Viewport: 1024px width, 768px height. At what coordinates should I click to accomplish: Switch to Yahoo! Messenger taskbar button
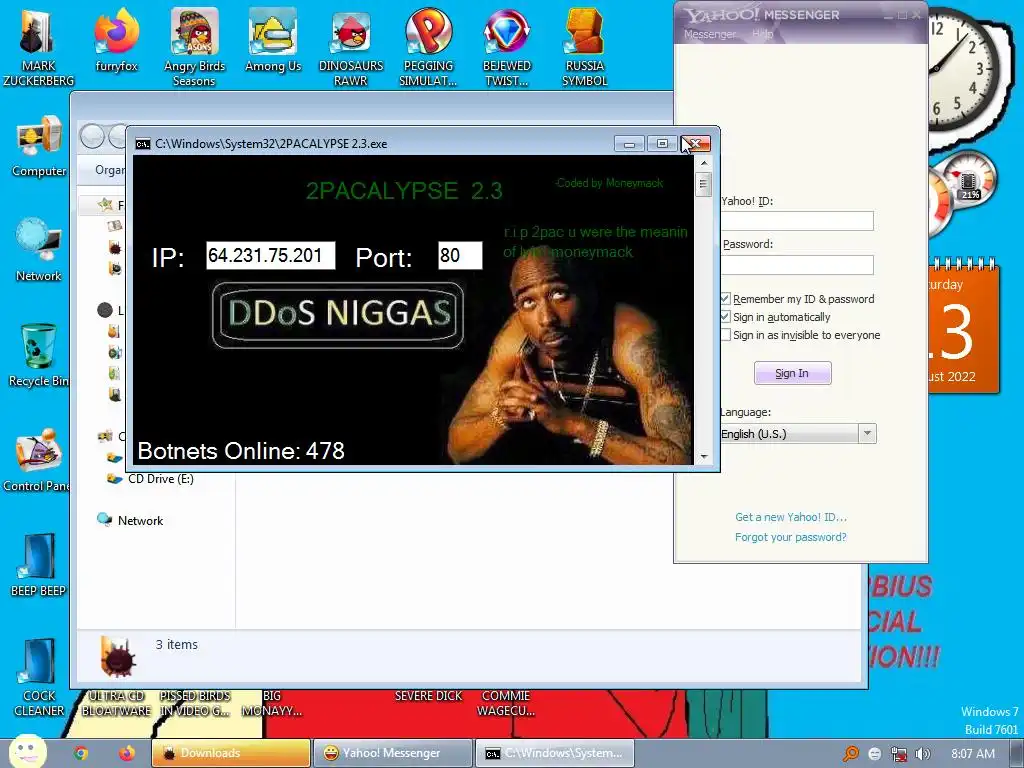pyautogui.click(x=392, y=753)
